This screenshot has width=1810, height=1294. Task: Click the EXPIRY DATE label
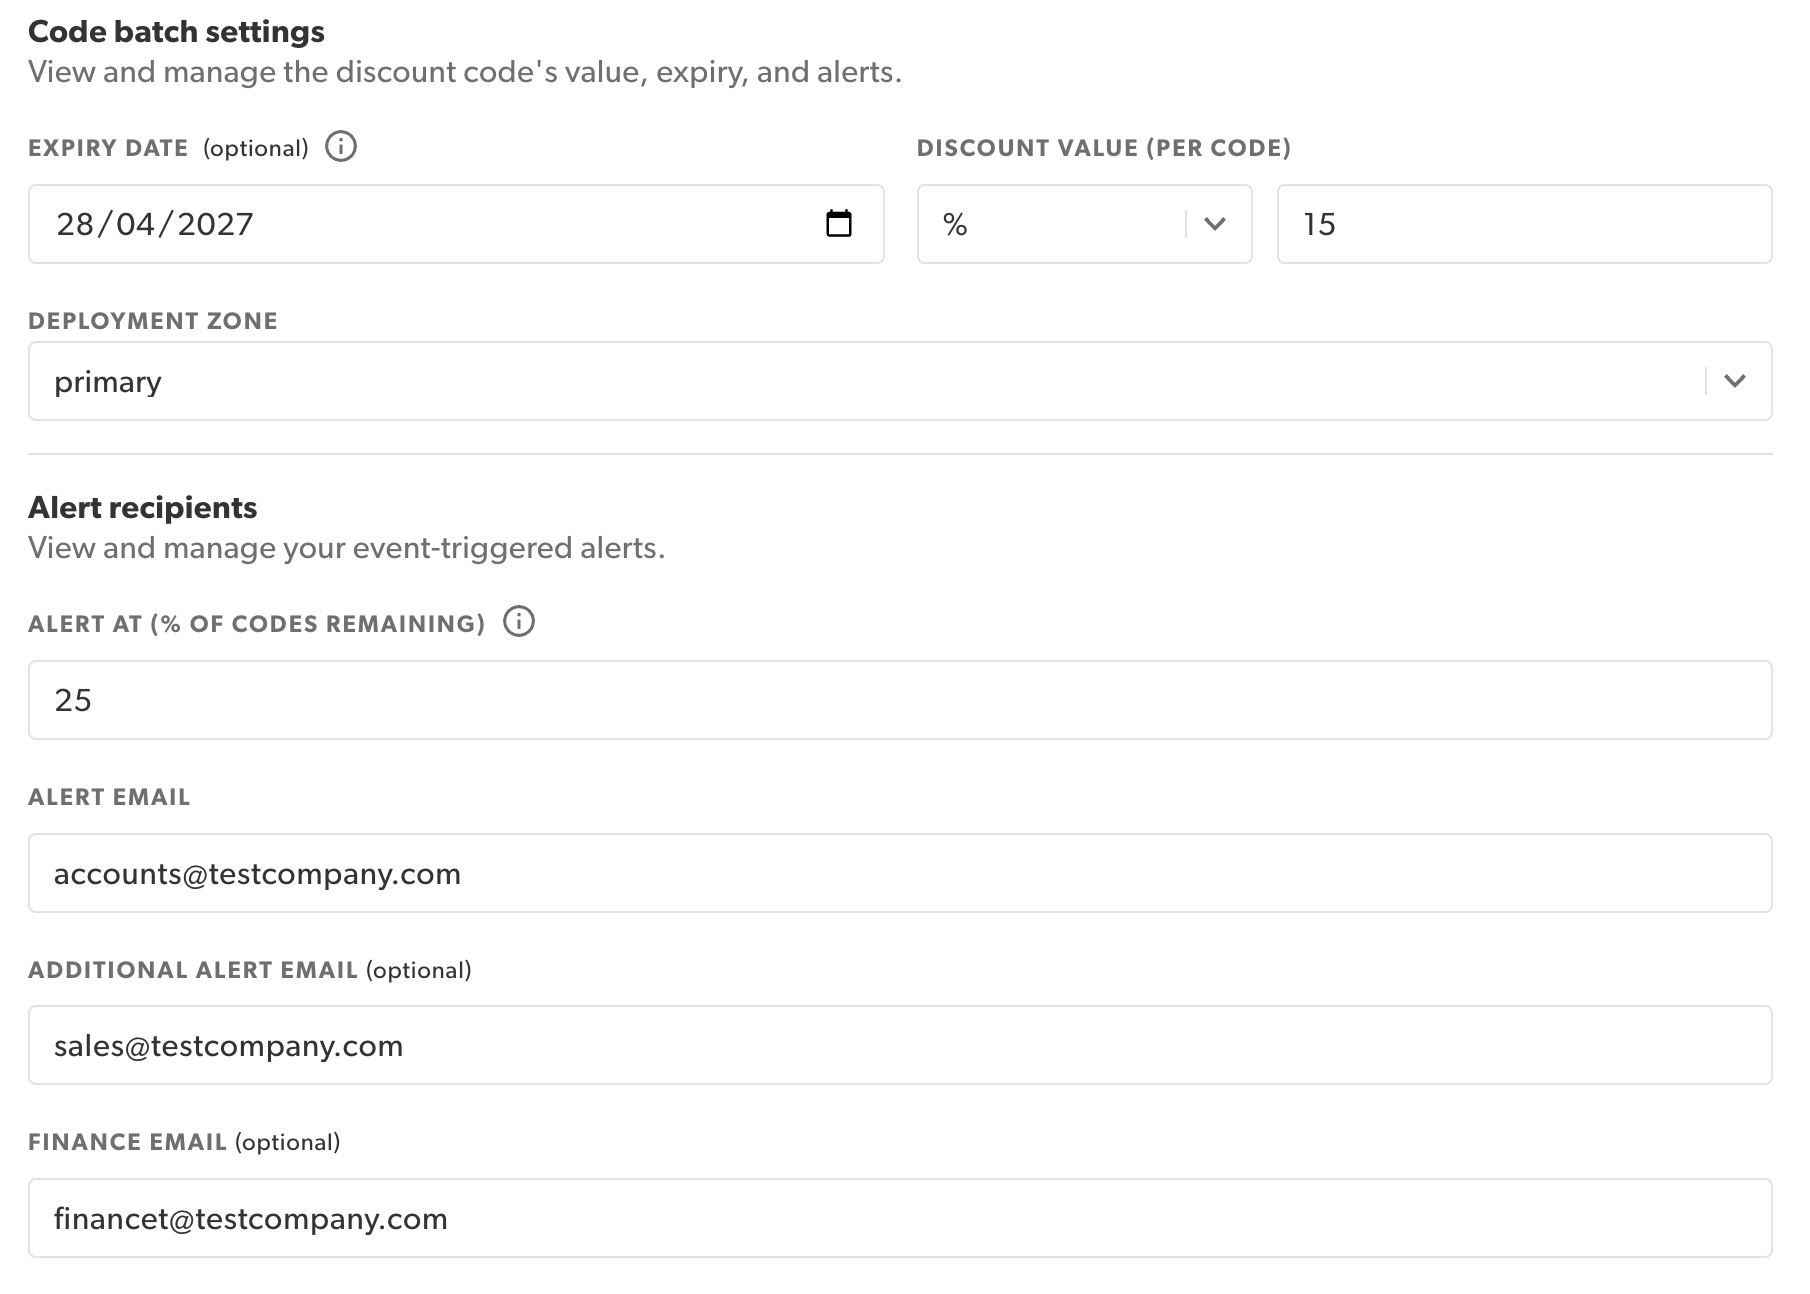(x=108, y=148)
